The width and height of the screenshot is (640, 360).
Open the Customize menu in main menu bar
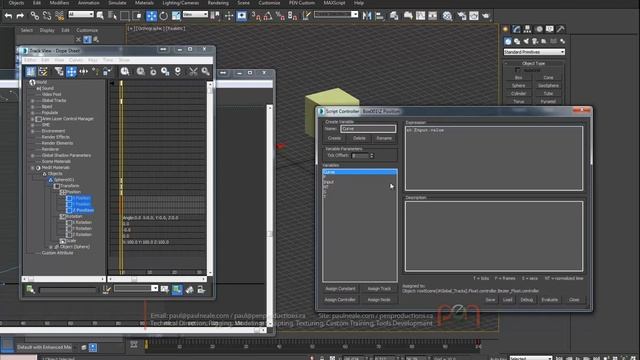coord(269,3)
